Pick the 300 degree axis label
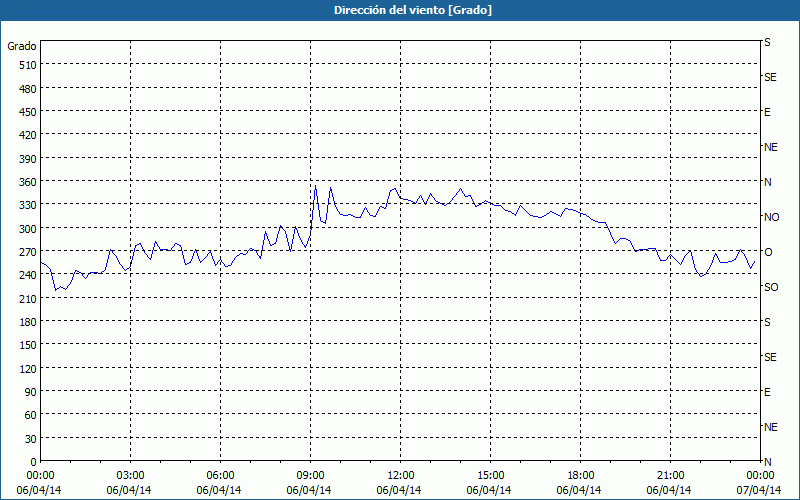 point(29,229)
